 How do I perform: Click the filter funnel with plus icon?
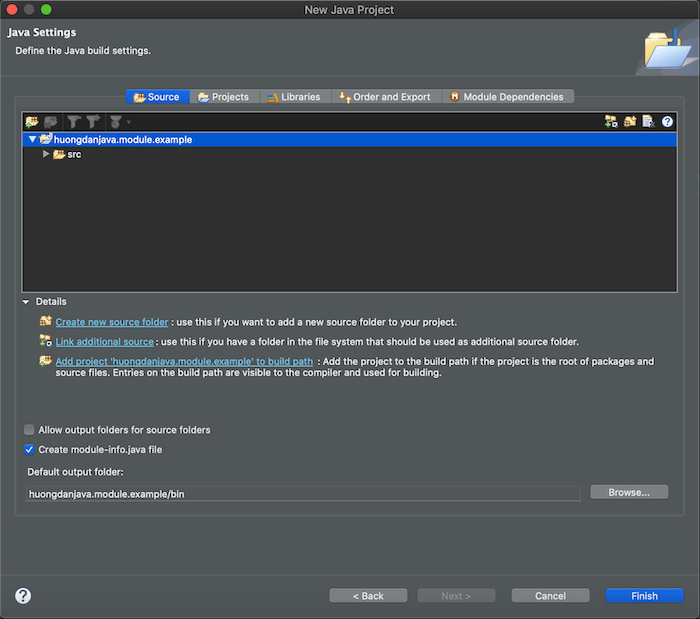point(93,121)
